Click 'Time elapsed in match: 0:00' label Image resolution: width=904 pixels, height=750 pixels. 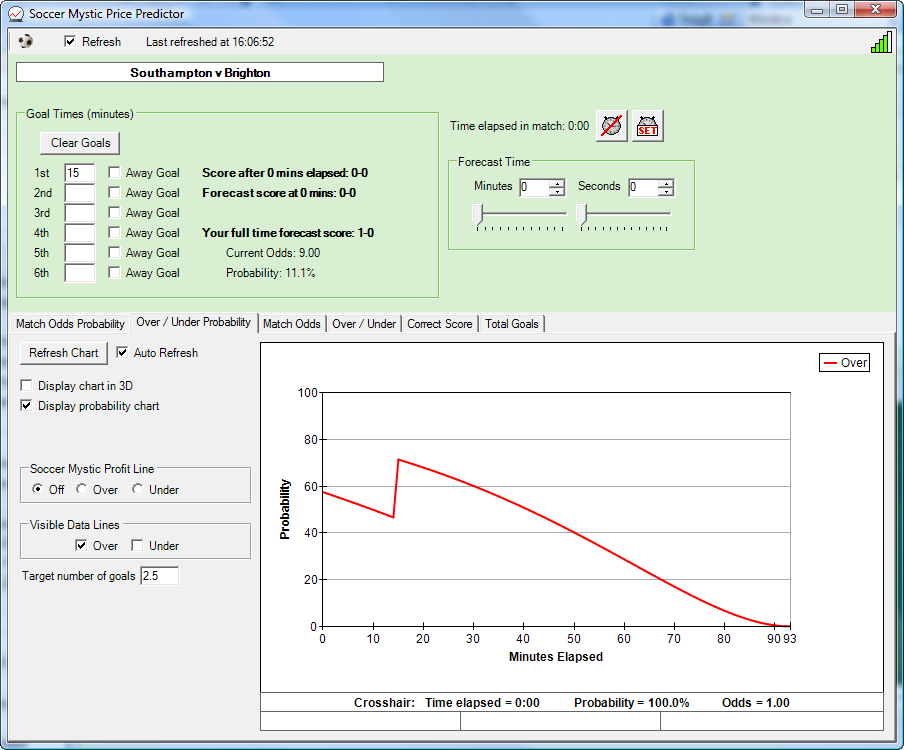[x=519, y=126]
